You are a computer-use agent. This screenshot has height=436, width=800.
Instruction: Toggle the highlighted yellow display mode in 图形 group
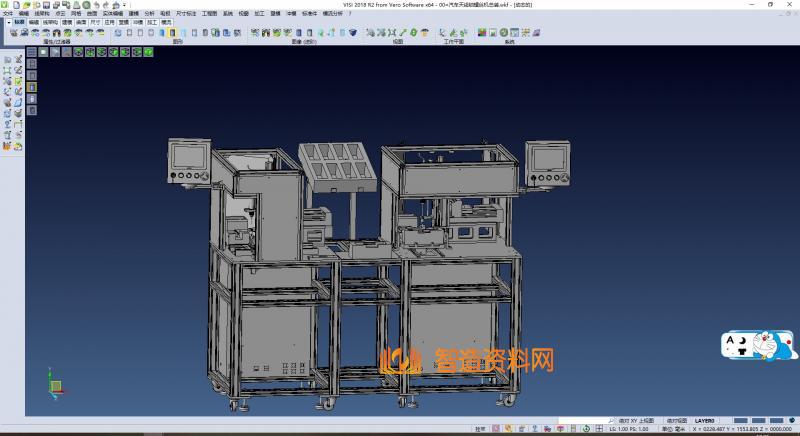point(173,33)
